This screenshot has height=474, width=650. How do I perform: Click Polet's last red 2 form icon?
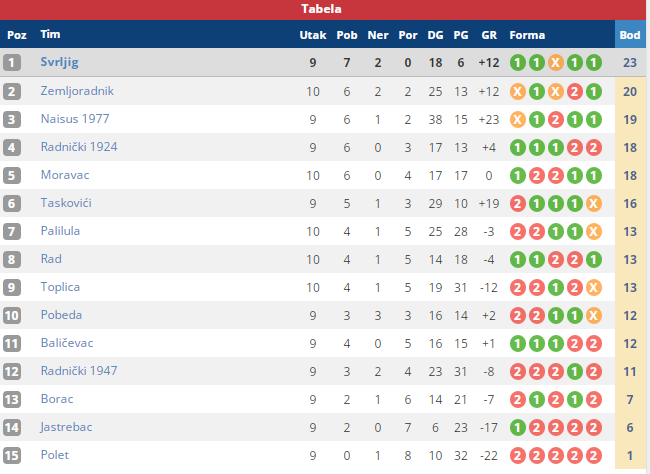[x=594, y=456]
